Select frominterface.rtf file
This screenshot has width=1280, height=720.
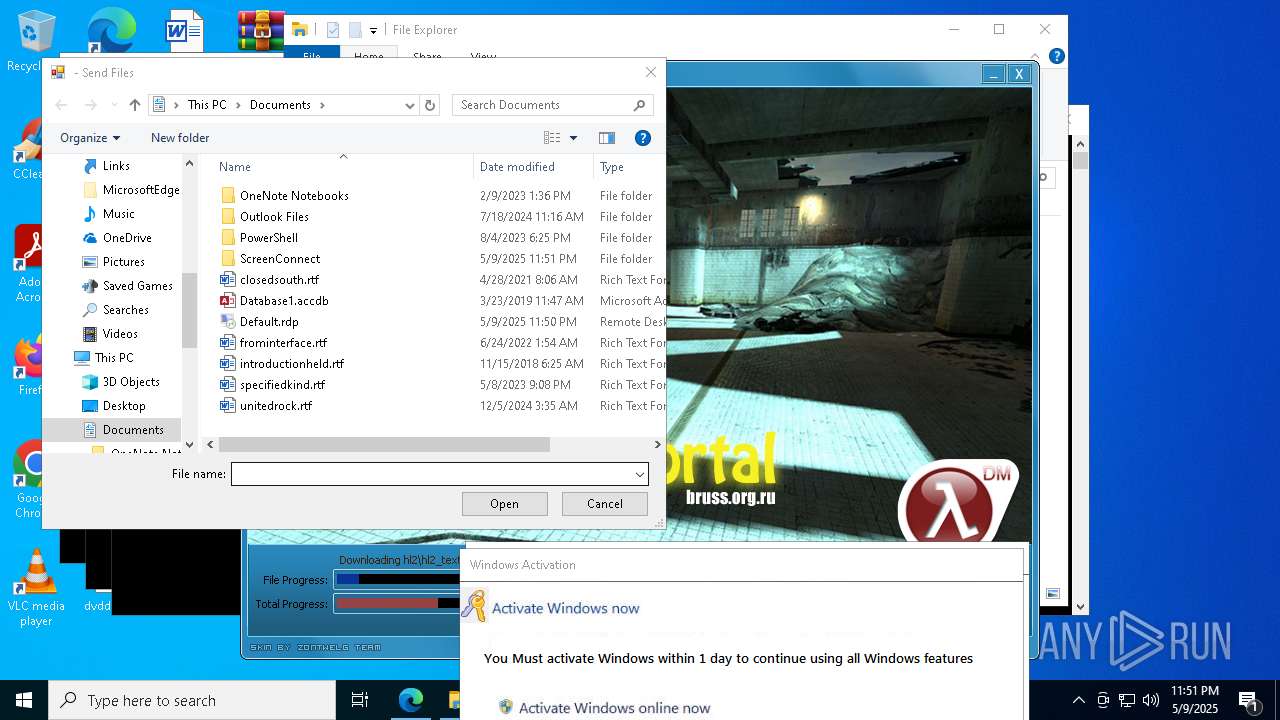pyautogui.click(x=283, y=343)
